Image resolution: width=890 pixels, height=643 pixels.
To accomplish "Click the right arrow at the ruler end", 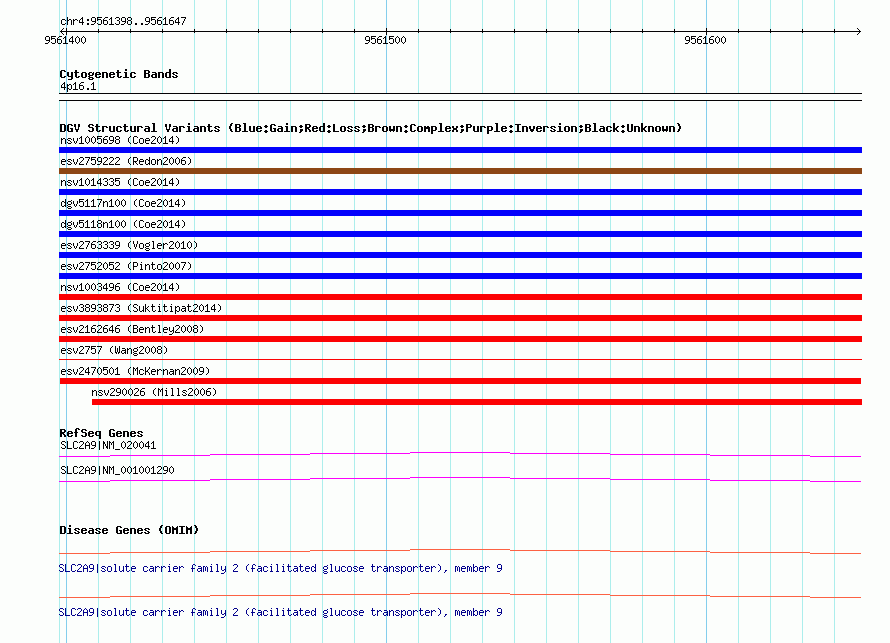I will coord(859,31).
